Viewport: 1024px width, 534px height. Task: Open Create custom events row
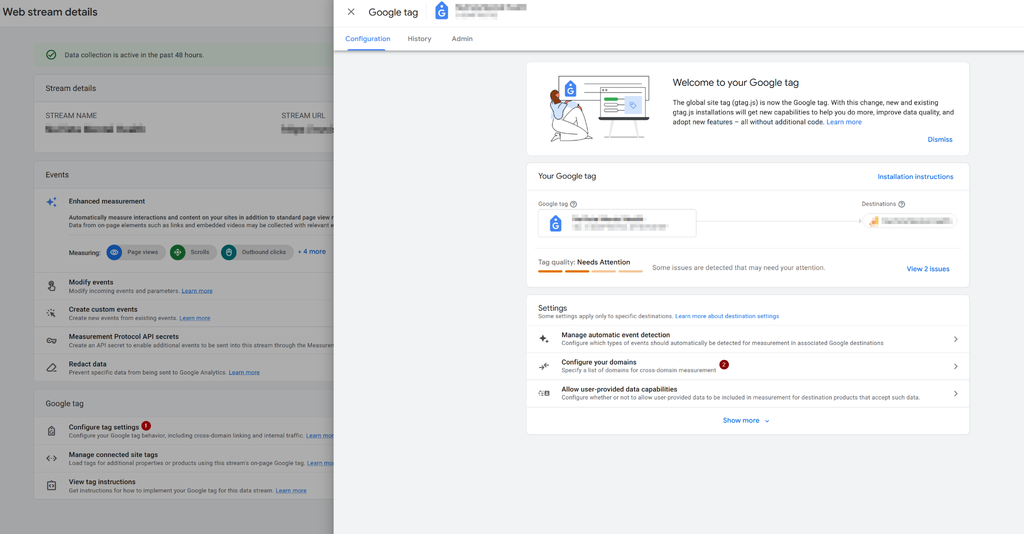click(184, 313)
